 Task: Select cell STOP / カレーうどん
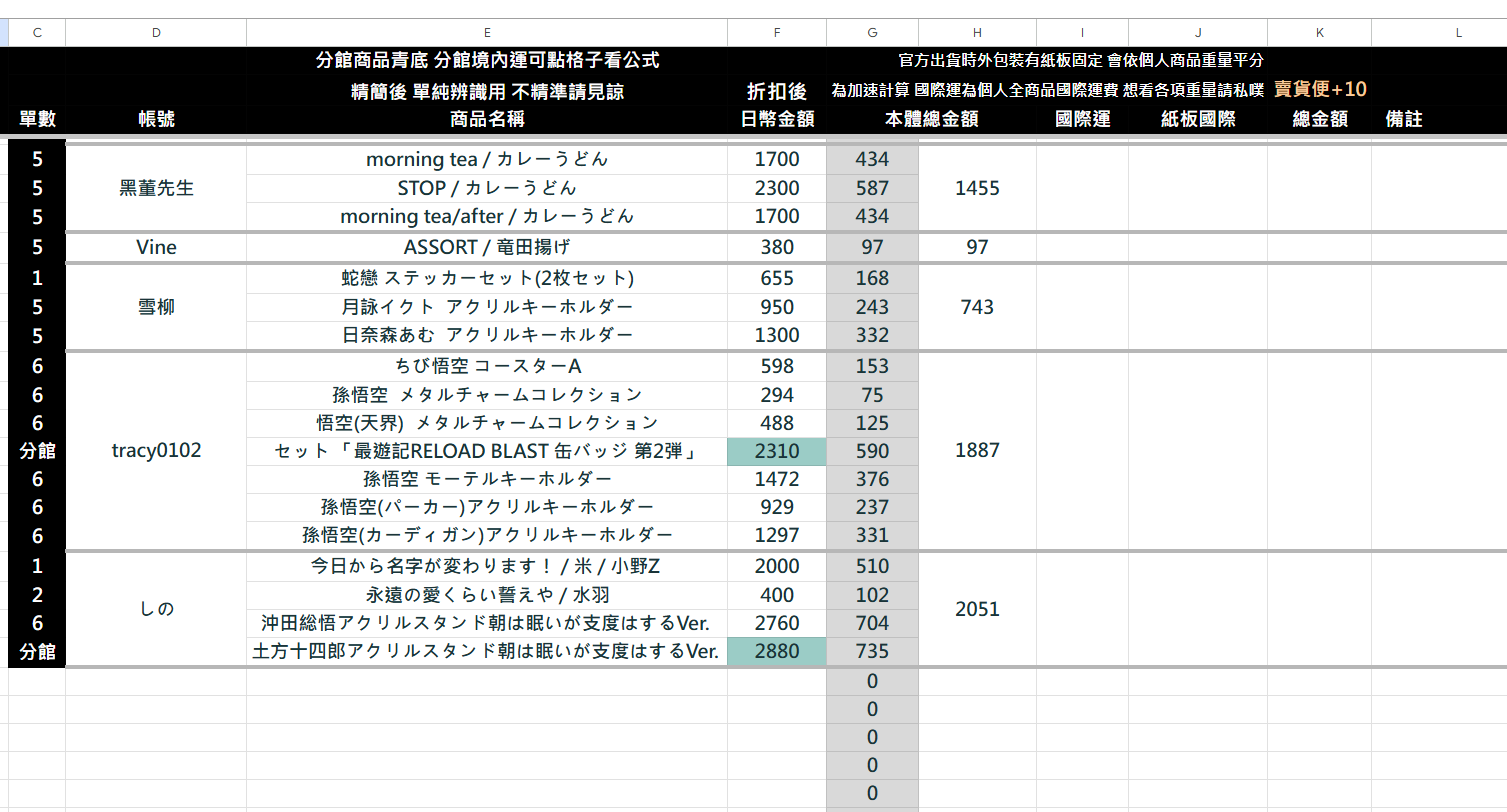[x=487, y=188]
